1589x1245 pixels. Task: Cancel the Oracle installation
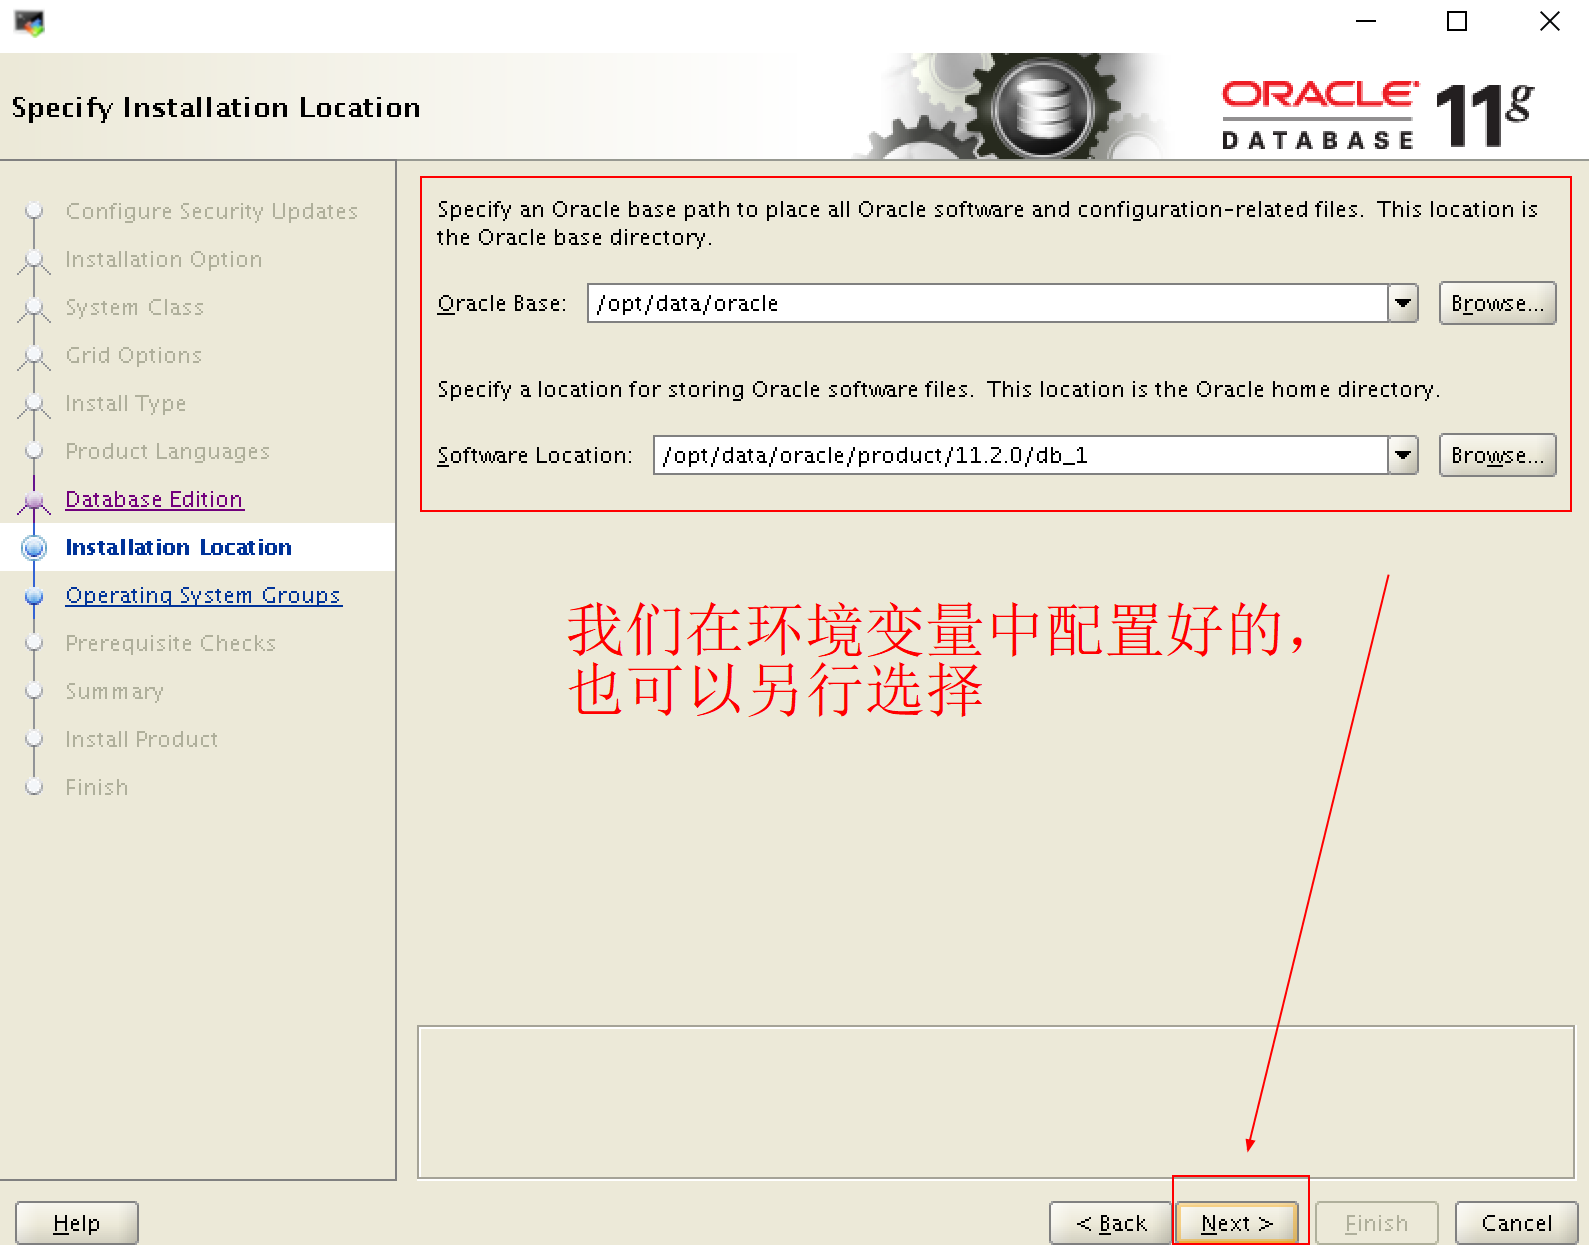coord(1515,1223)
